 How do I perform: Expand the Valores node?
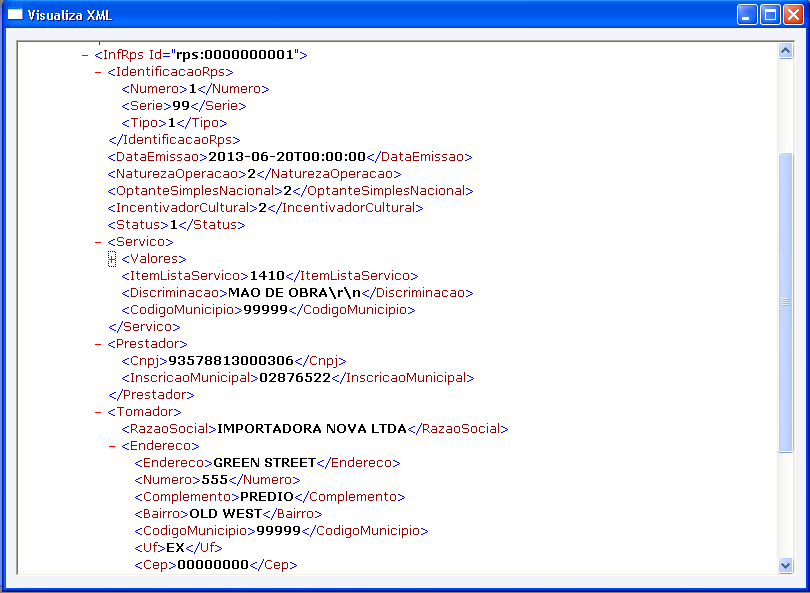(x=112, y=259)
